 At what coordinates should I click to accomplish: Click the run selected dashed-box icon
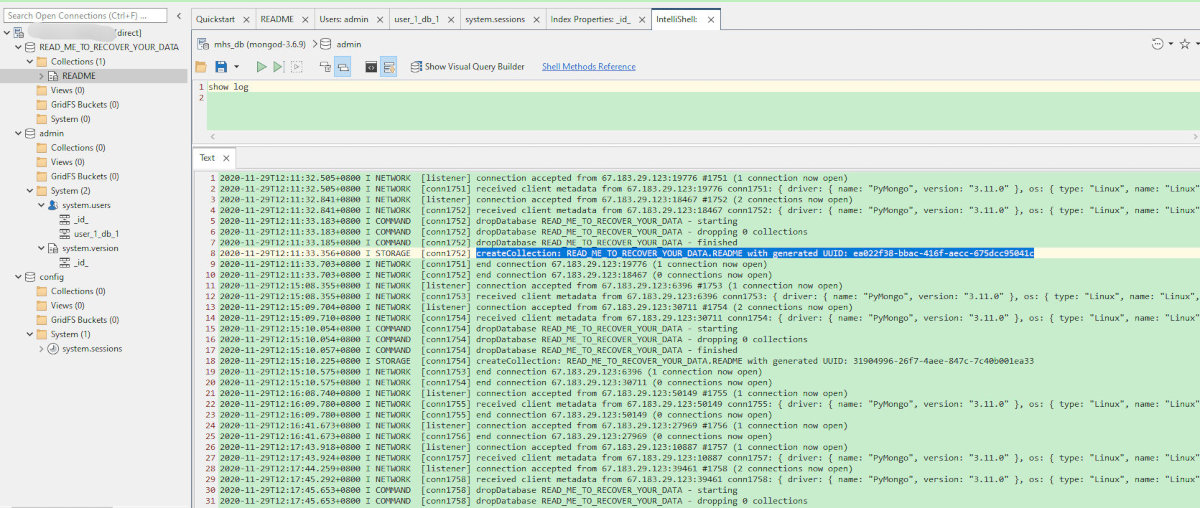coord(296,67)
